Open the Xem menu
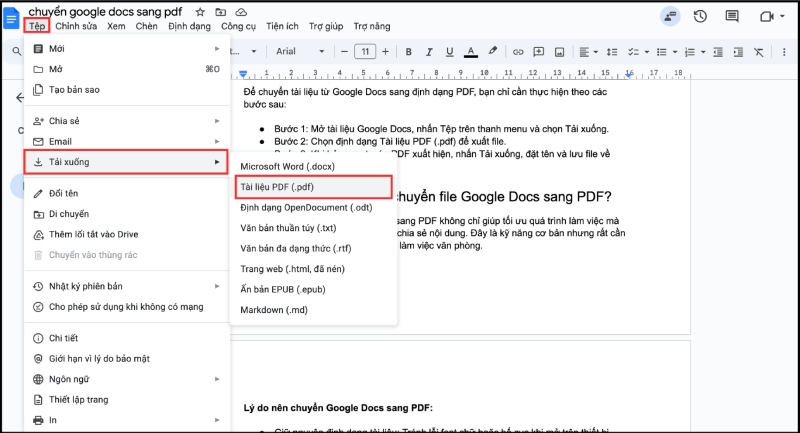This screenshot has width=800, height=433. point(116,26)
